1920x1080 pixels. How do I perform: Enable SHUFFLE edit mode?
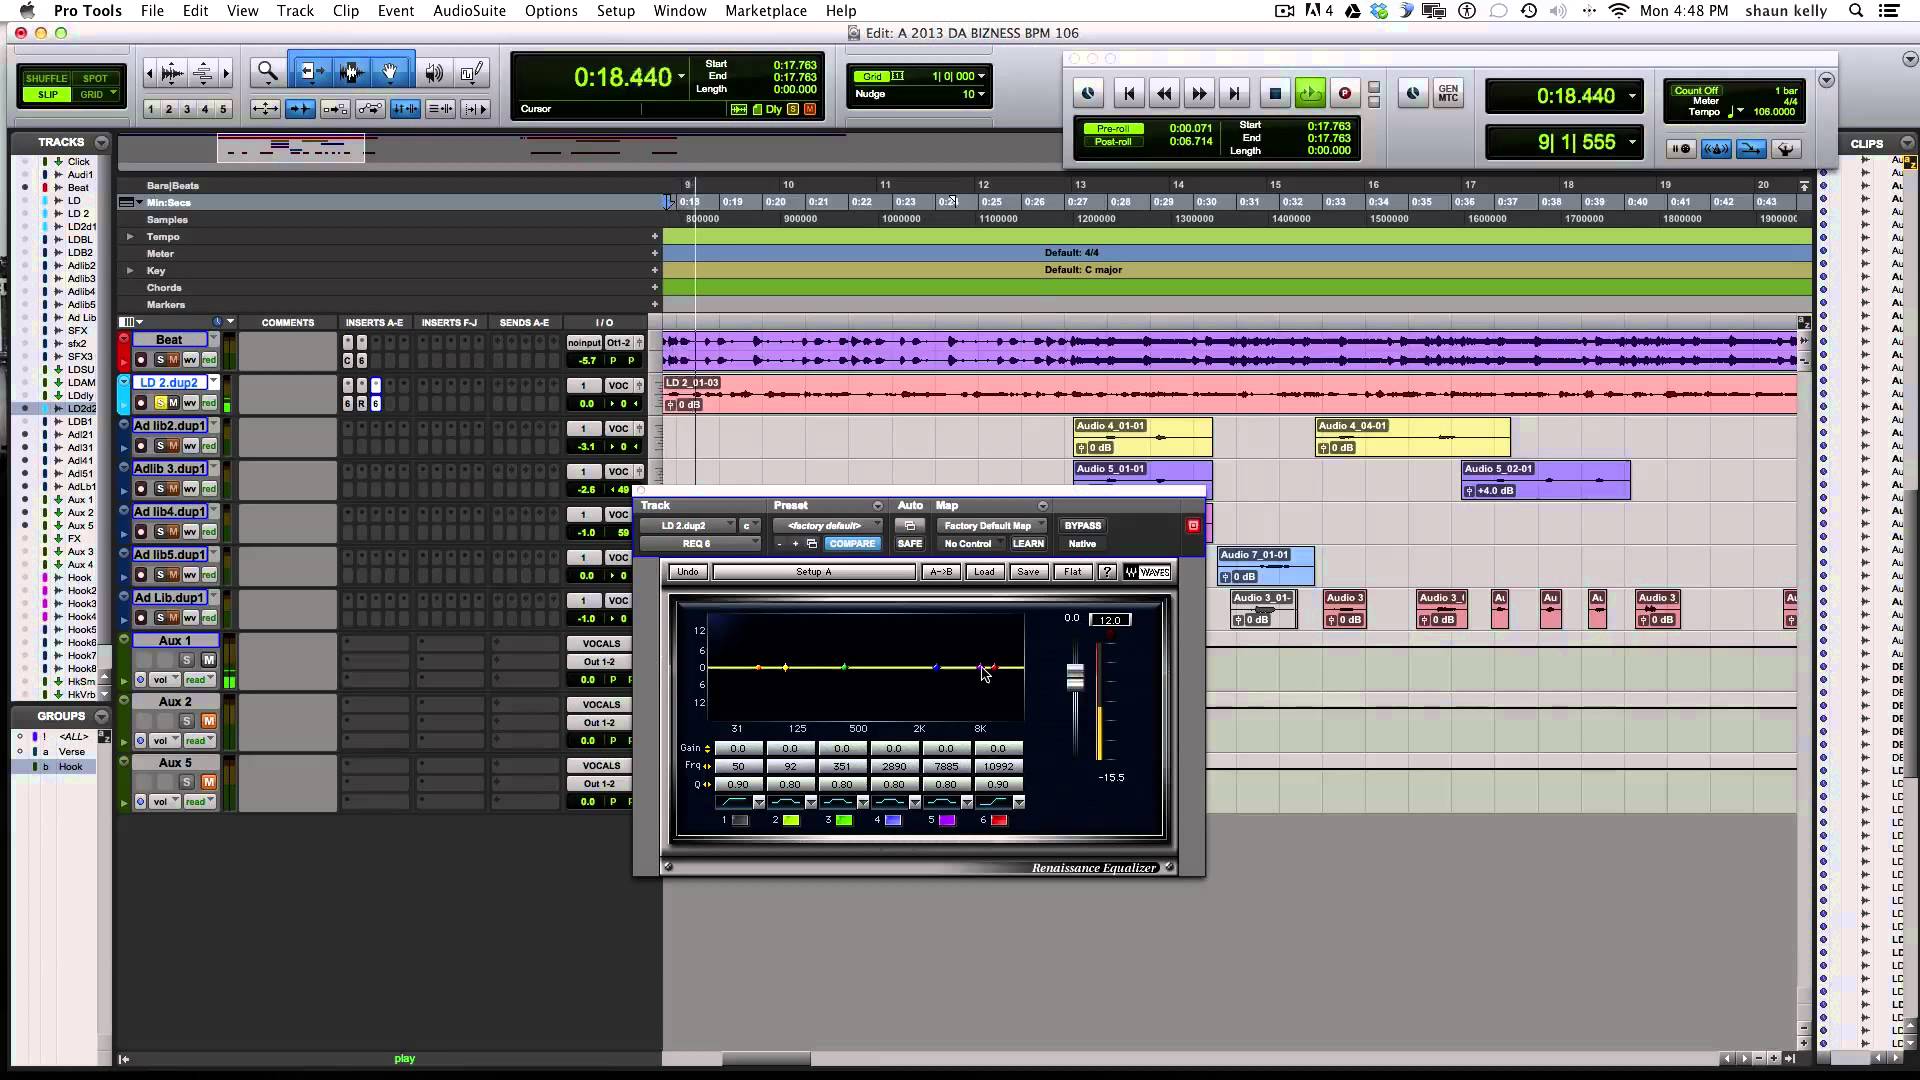[46, 78]
